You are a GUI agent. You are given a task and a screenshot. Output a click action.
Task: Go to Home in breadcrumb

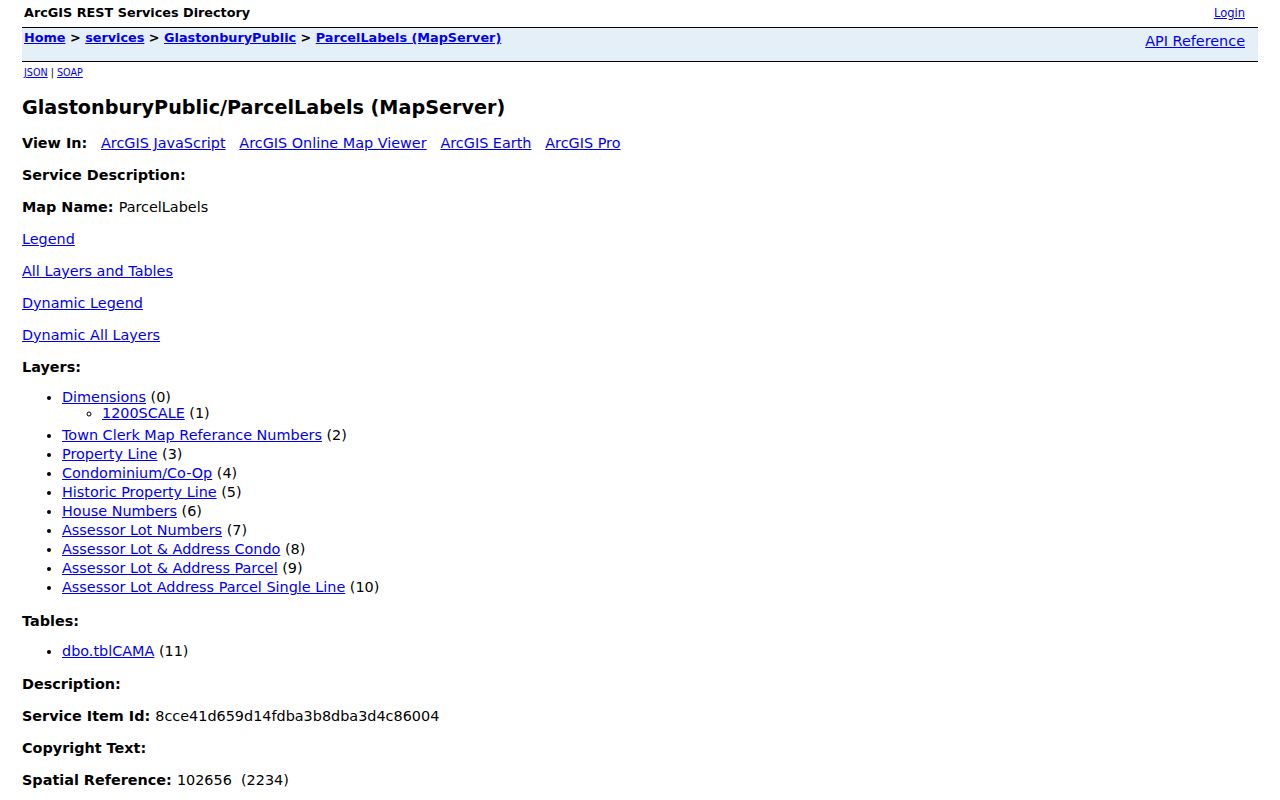point(45,38)
